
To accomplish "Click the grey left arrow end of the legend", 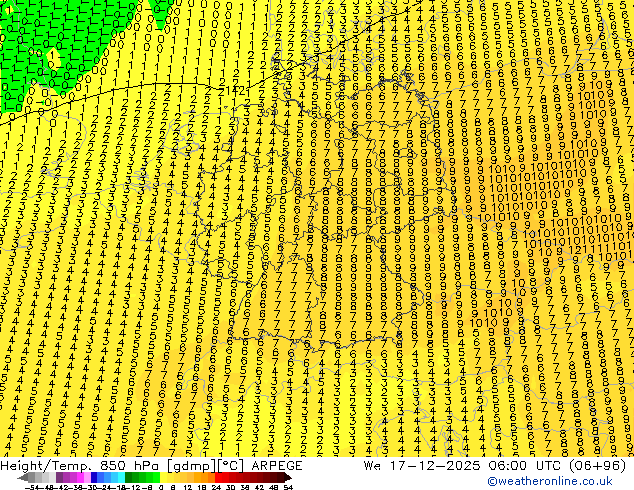I will coord(23,478).
